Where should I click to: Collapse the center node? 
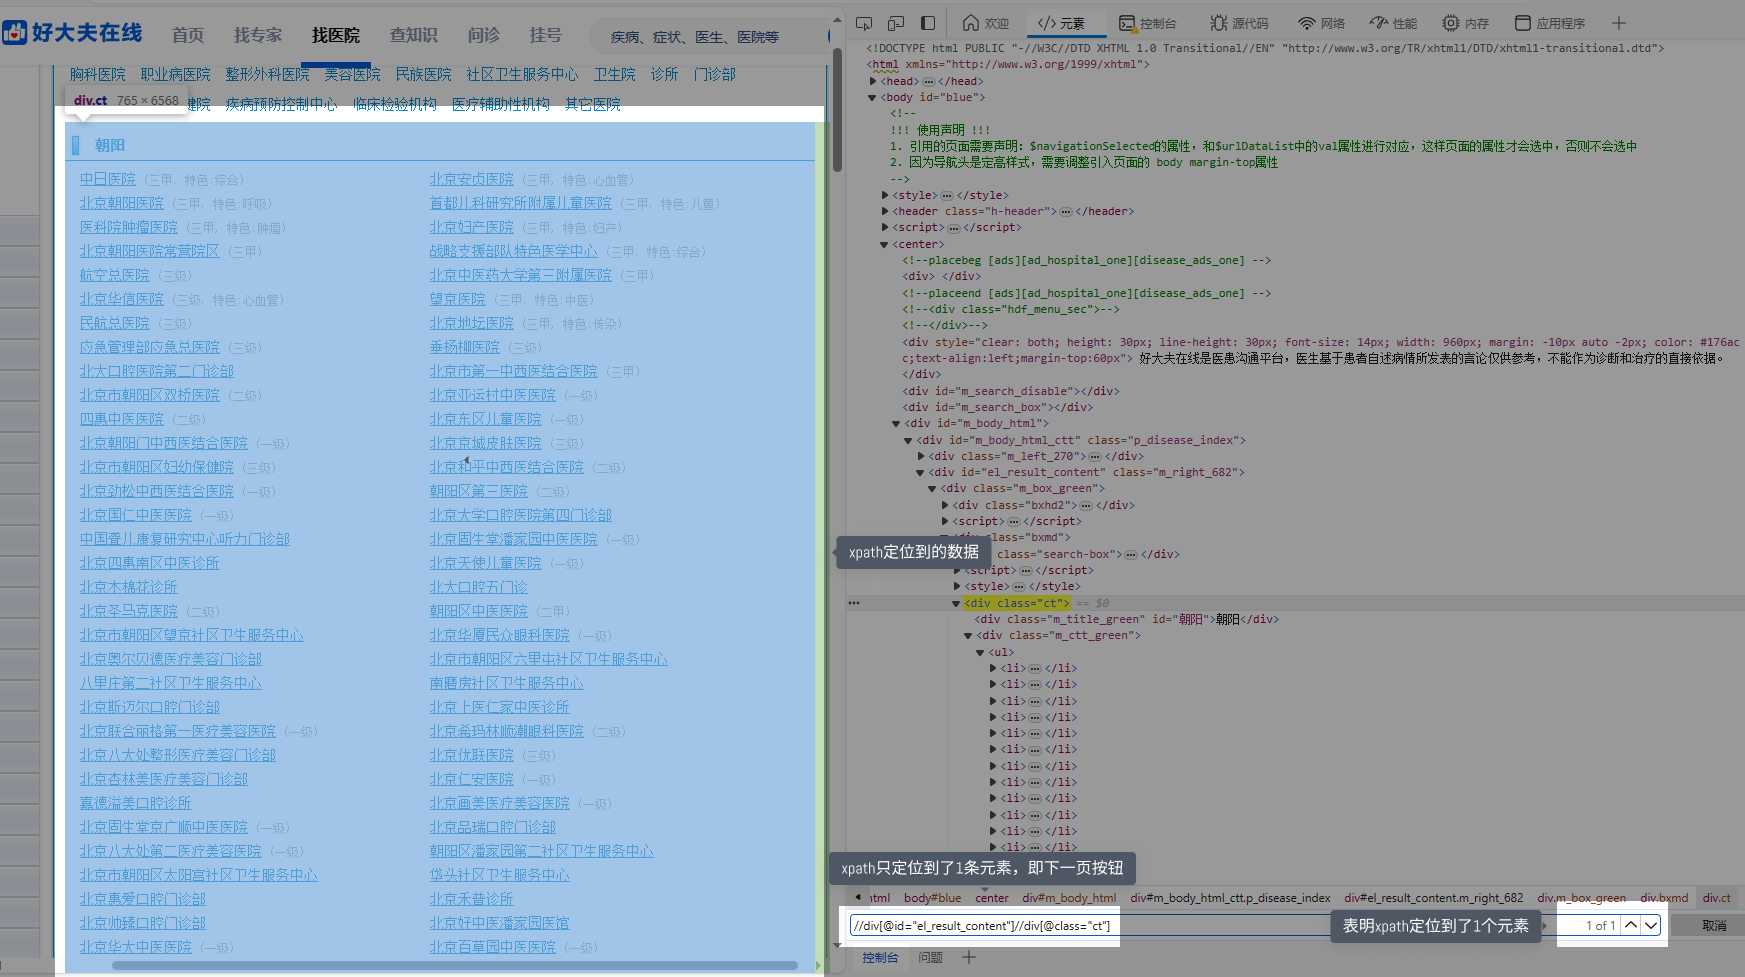point(885,244)
